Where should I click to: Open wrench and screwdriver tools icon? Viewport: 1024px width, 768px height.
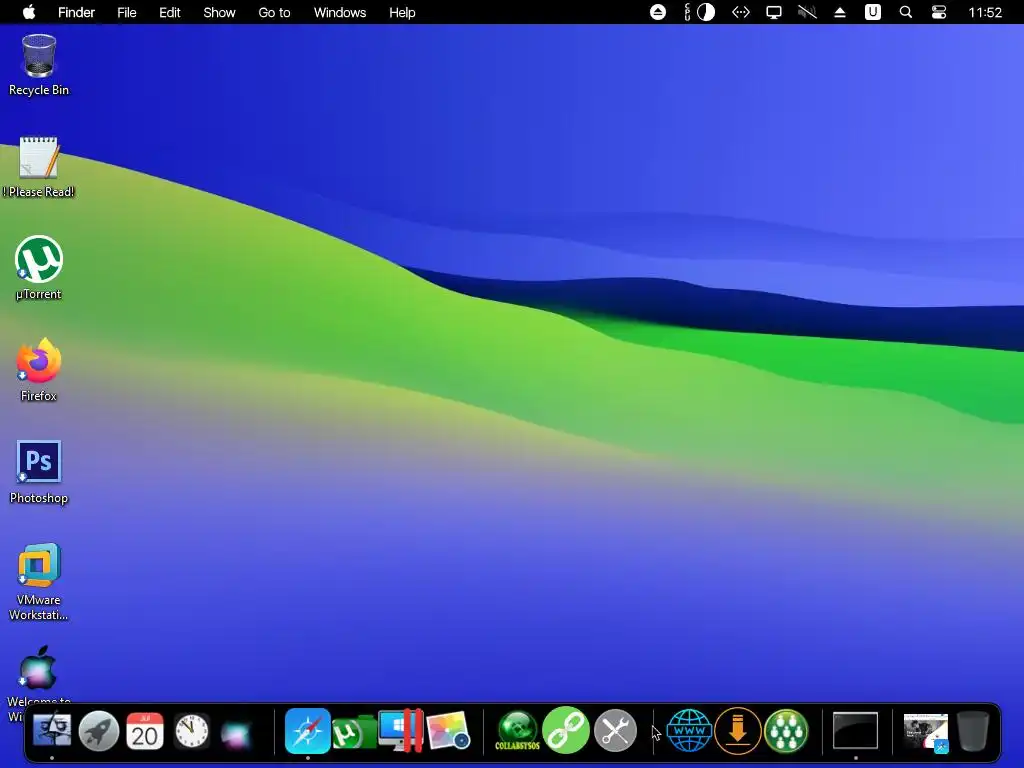pos(615,731)
